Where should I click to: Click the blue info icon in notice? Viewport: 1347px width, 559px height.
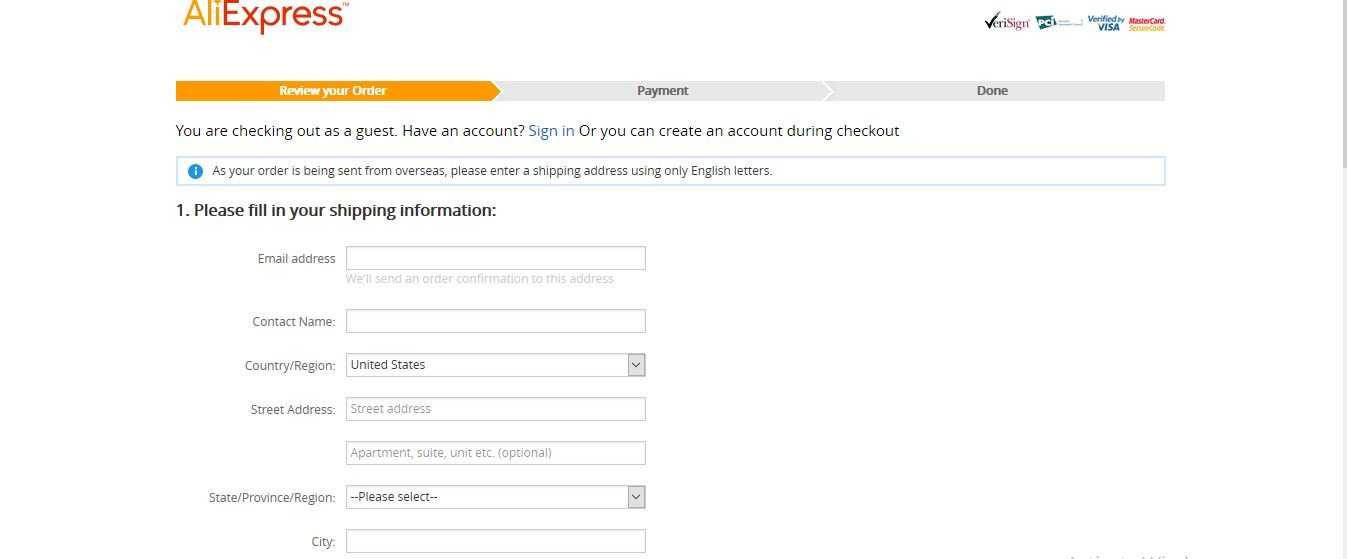coord(195,171)
